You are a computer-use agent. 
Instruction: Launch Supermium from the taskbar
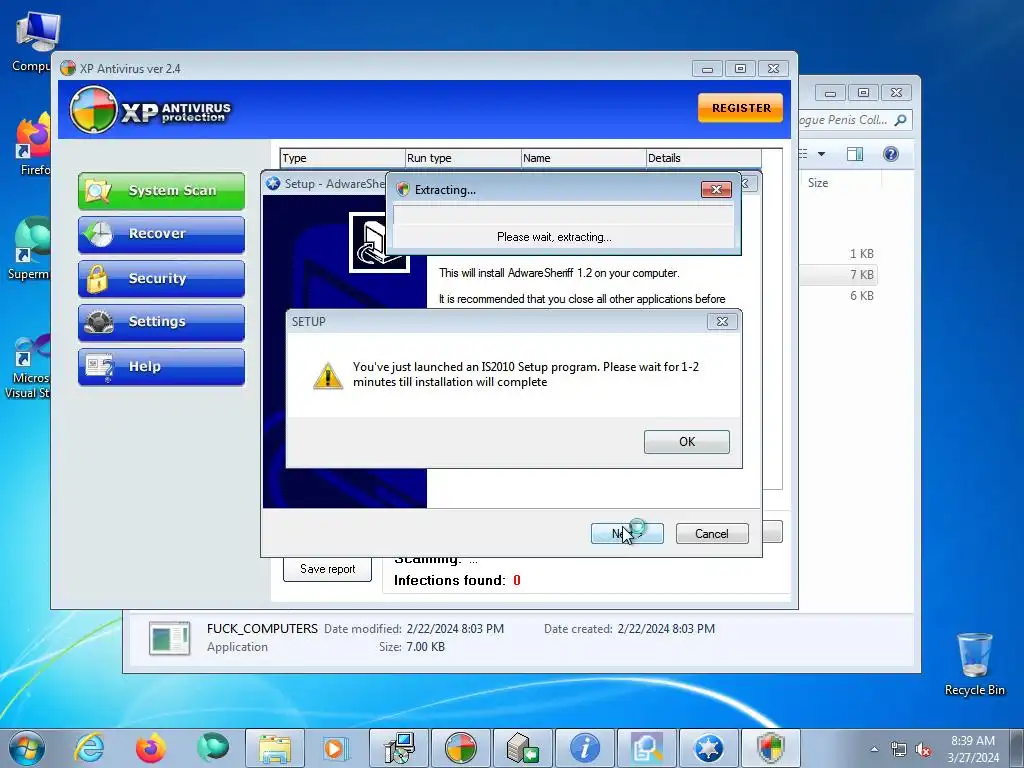click(213, 748)
